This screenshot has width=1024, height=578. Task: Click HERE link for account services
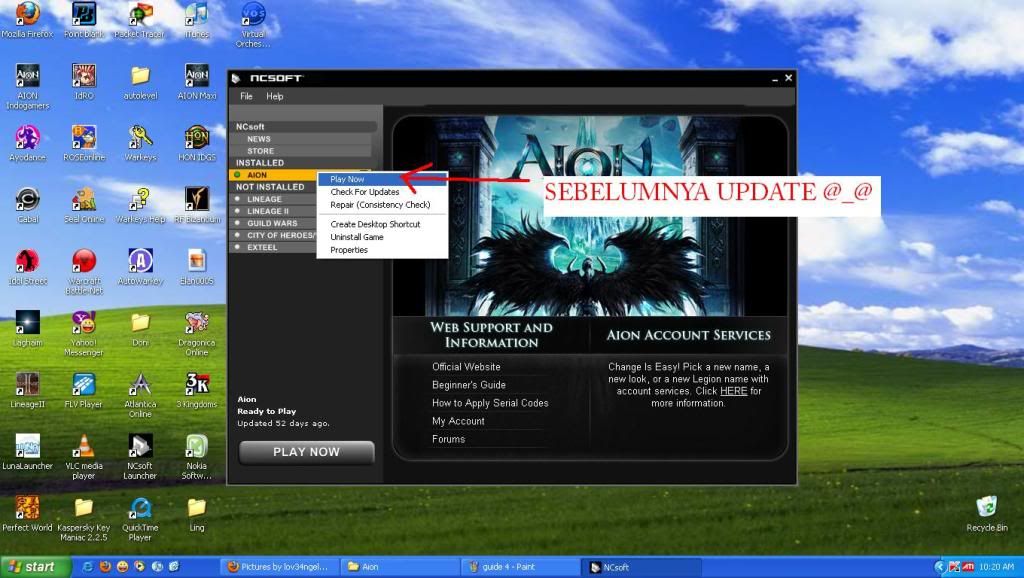733,391
